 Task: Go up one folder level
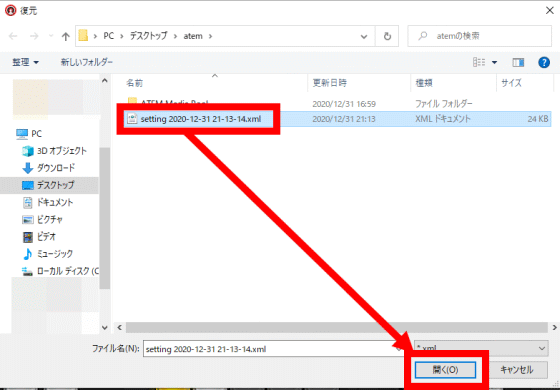coord(65,36)
